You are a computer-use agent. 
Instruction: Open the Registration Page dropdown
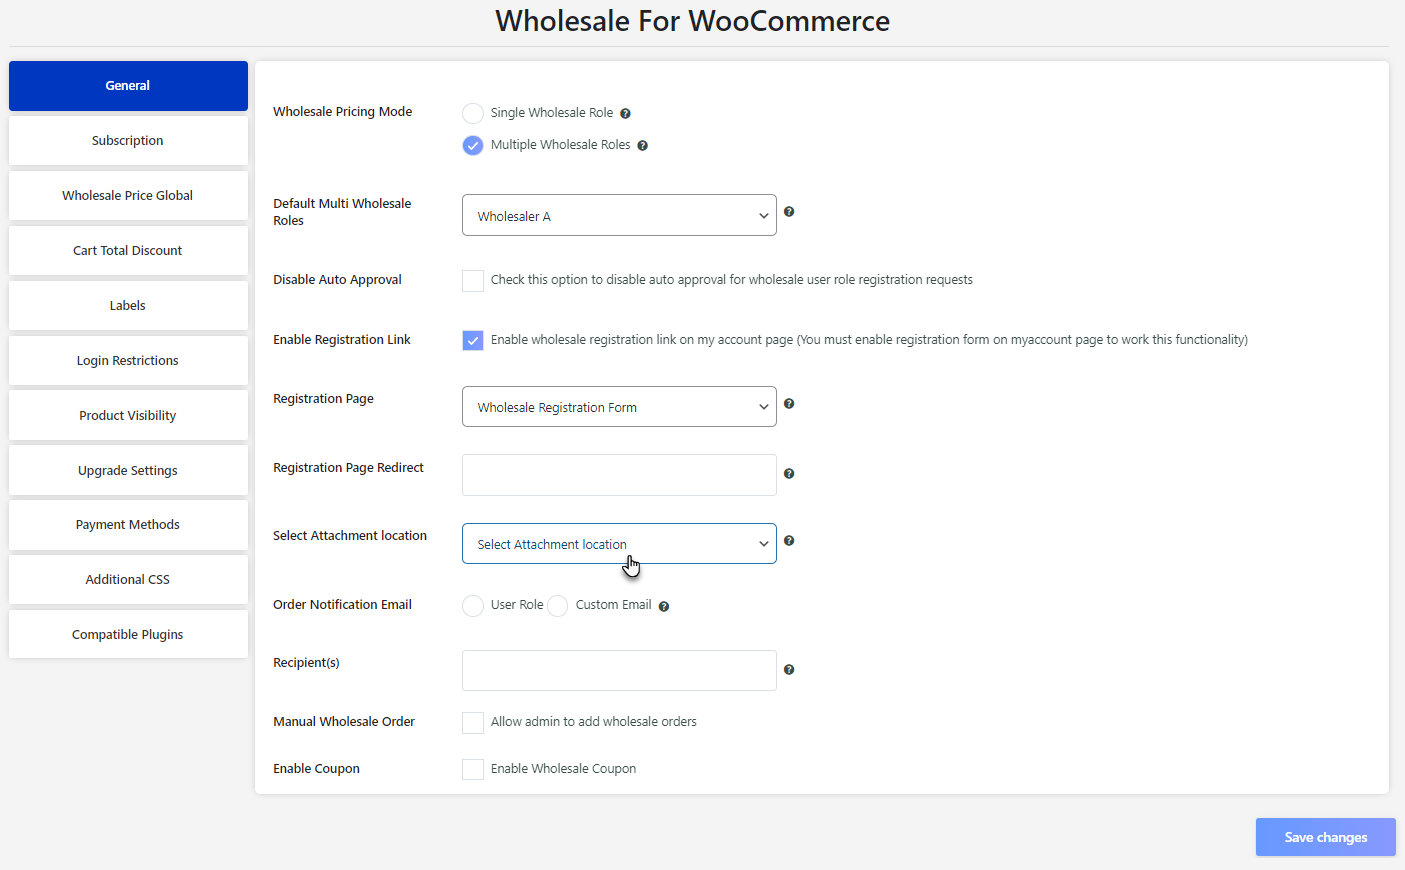point(619,407)
